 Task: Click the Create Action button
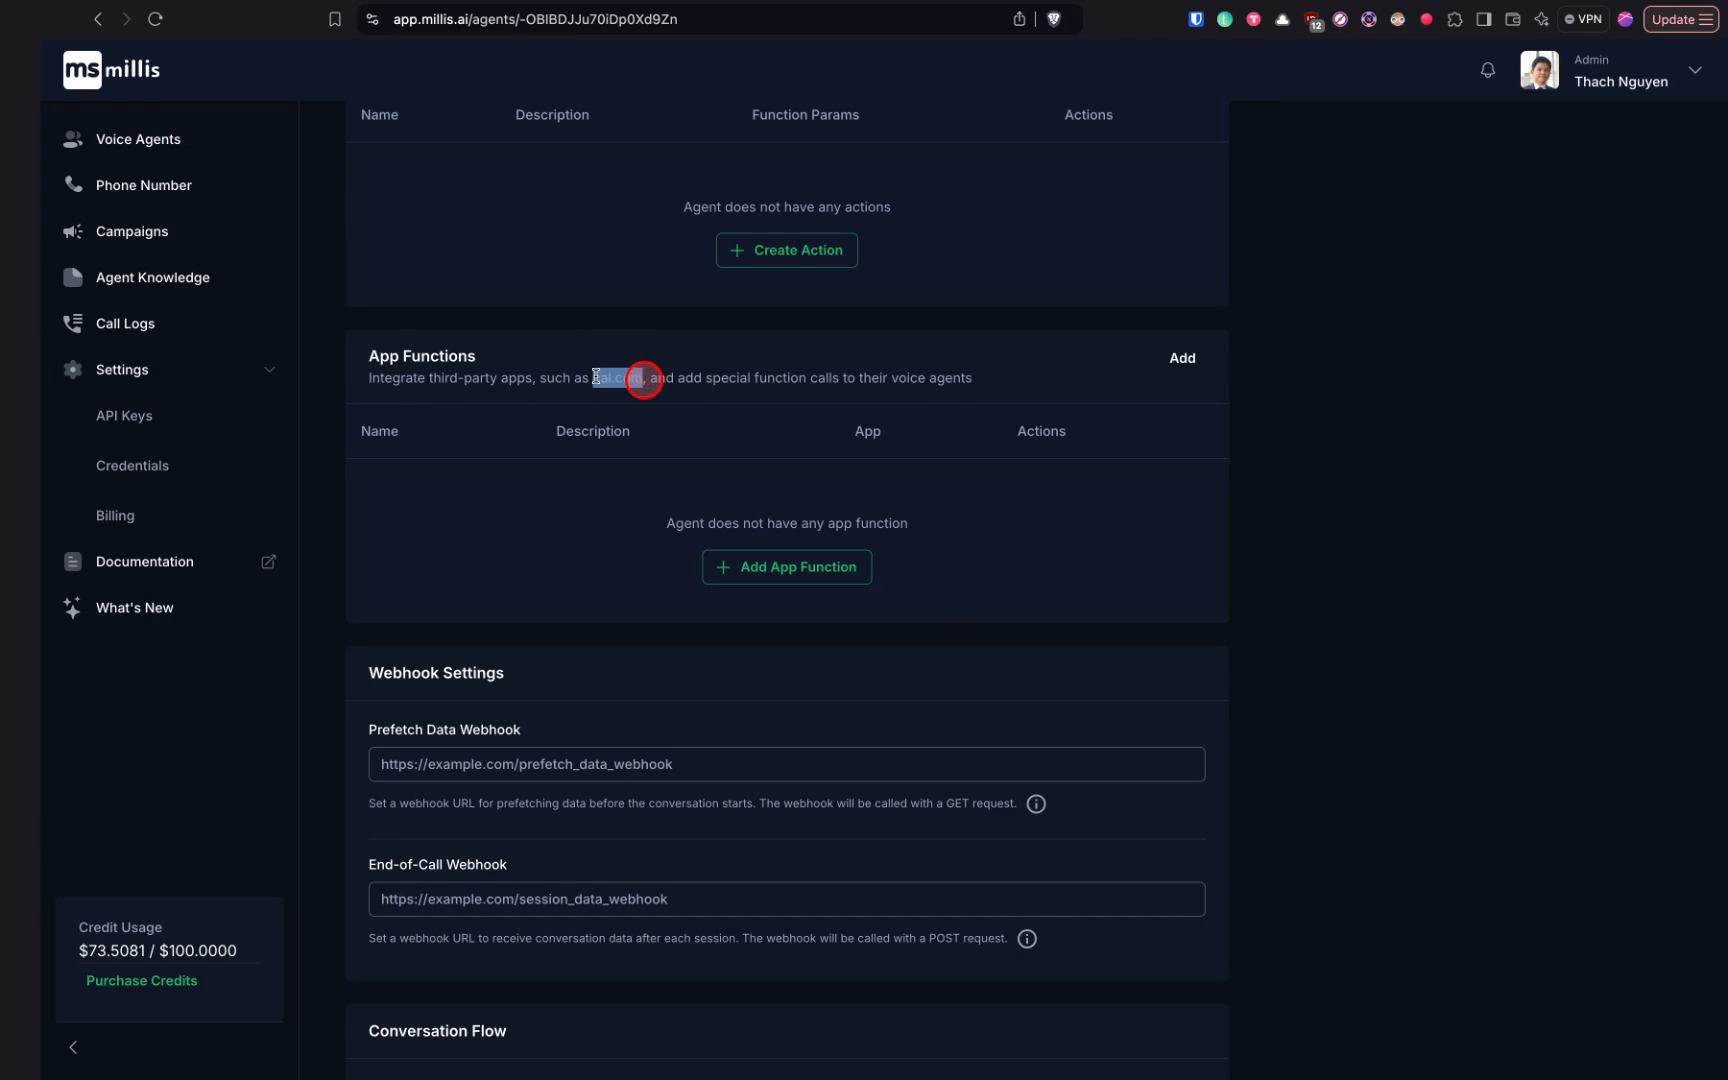(786, 250)
